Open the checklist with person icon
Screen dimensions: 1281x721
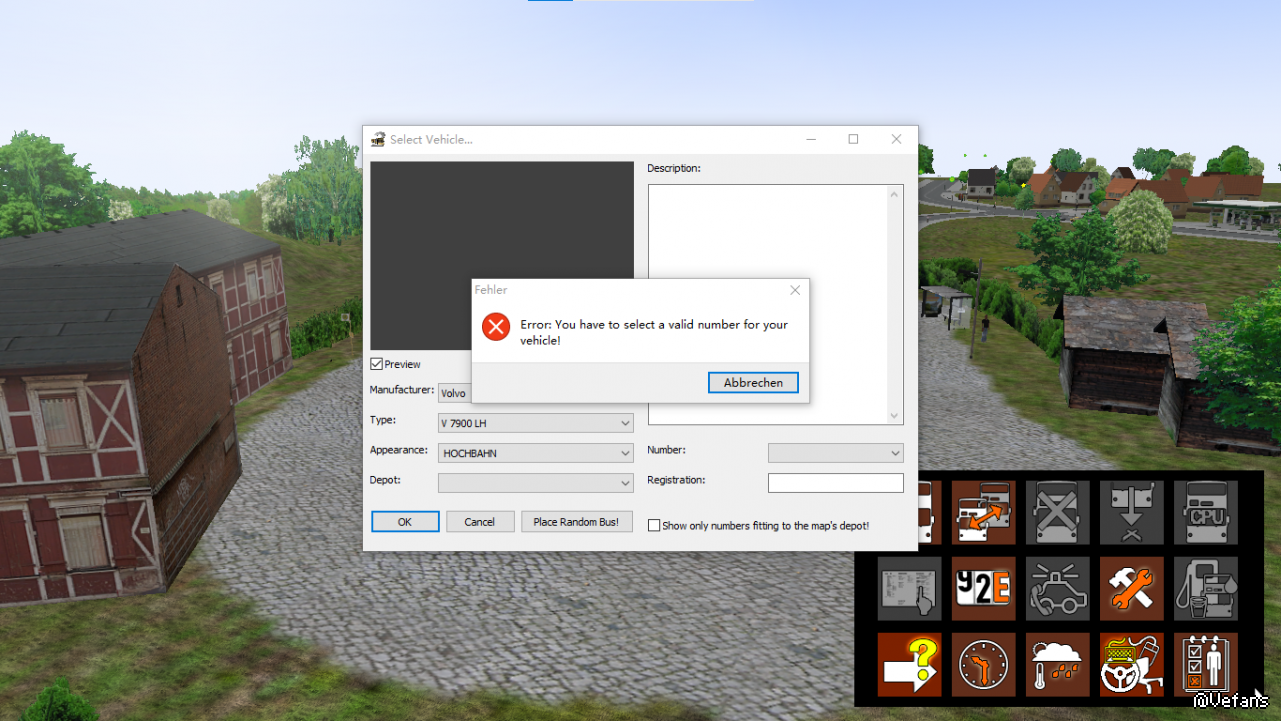1206,664
